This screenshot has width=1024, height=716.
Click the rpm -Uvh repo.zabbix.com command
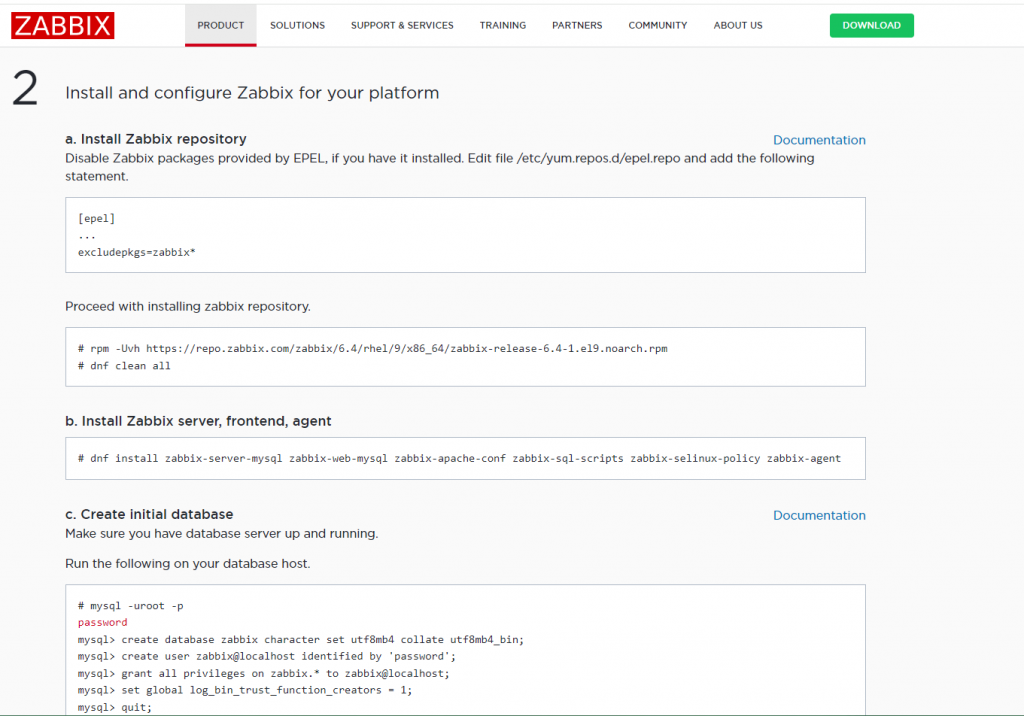(x=372, y=348)
